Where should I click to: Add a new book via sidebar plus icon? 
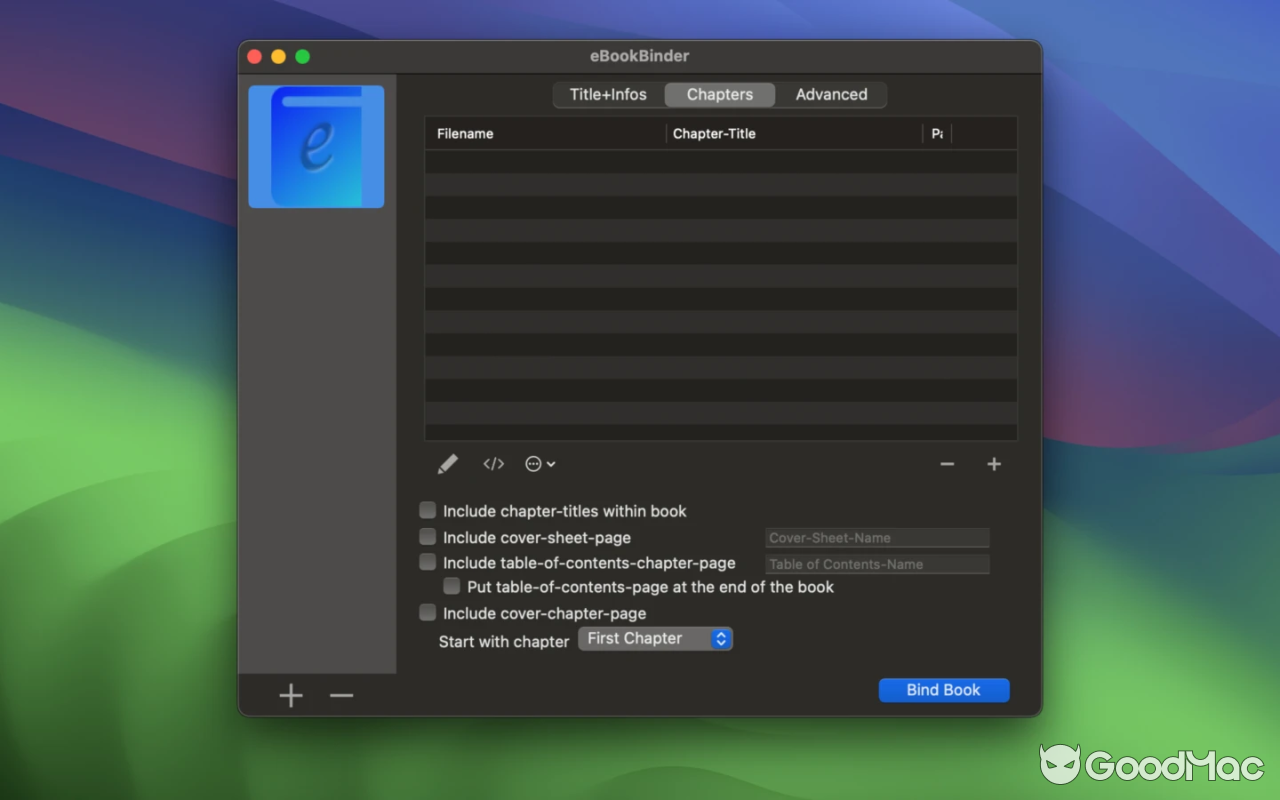(290, 694)
